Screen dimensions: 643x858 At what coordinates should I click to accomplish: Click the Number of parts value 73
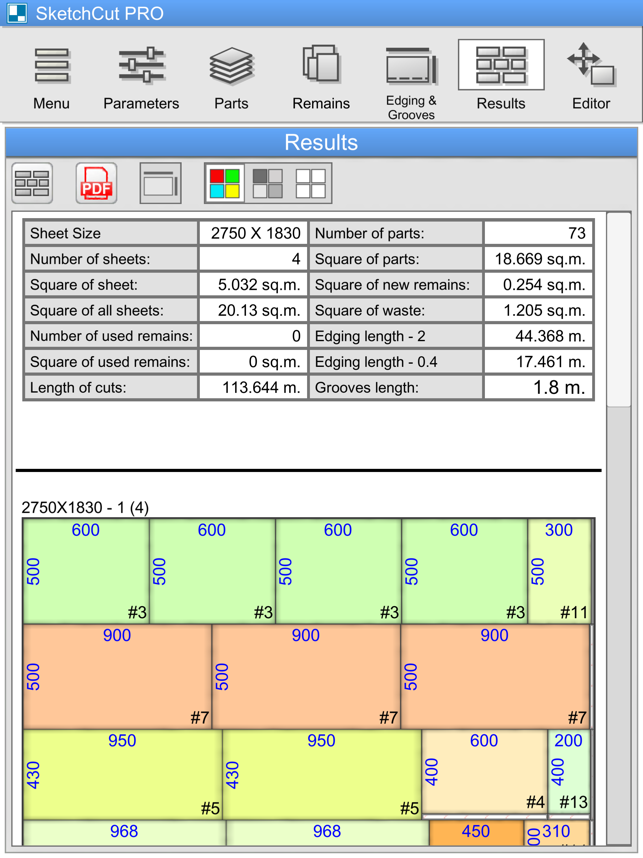click(x=538, y=233)
